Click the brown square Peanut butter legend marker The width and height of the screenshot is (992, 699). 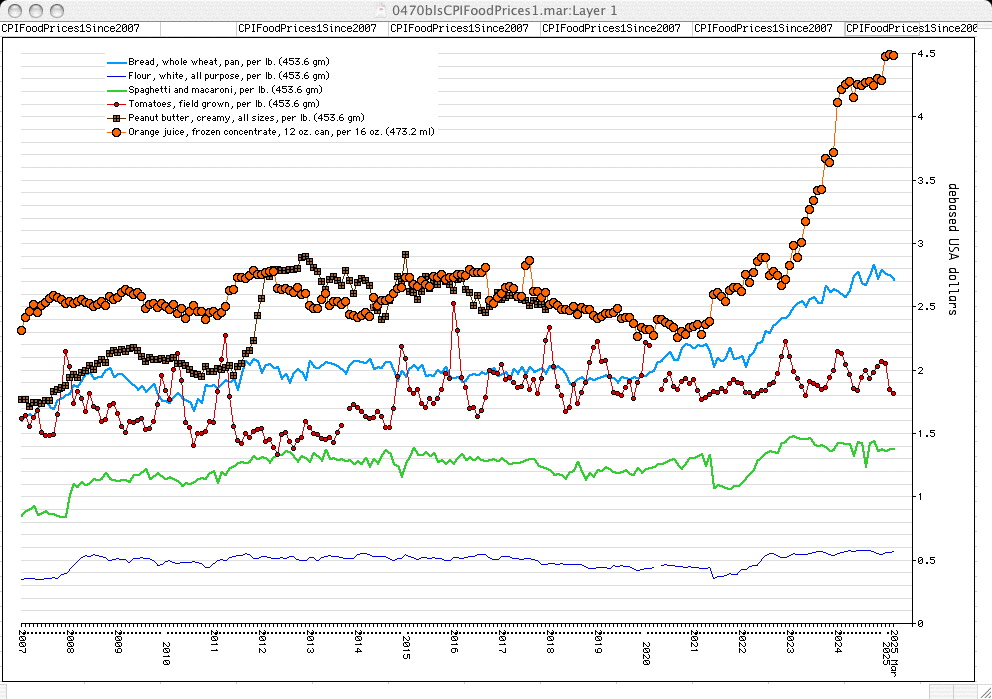[x=116, y=118]
